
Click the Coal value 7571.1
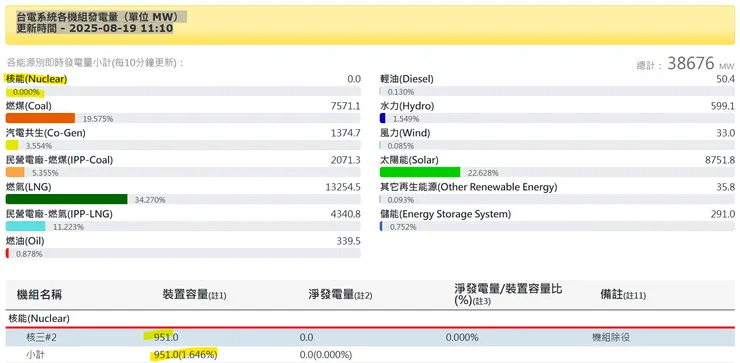(x=345, y=106)
